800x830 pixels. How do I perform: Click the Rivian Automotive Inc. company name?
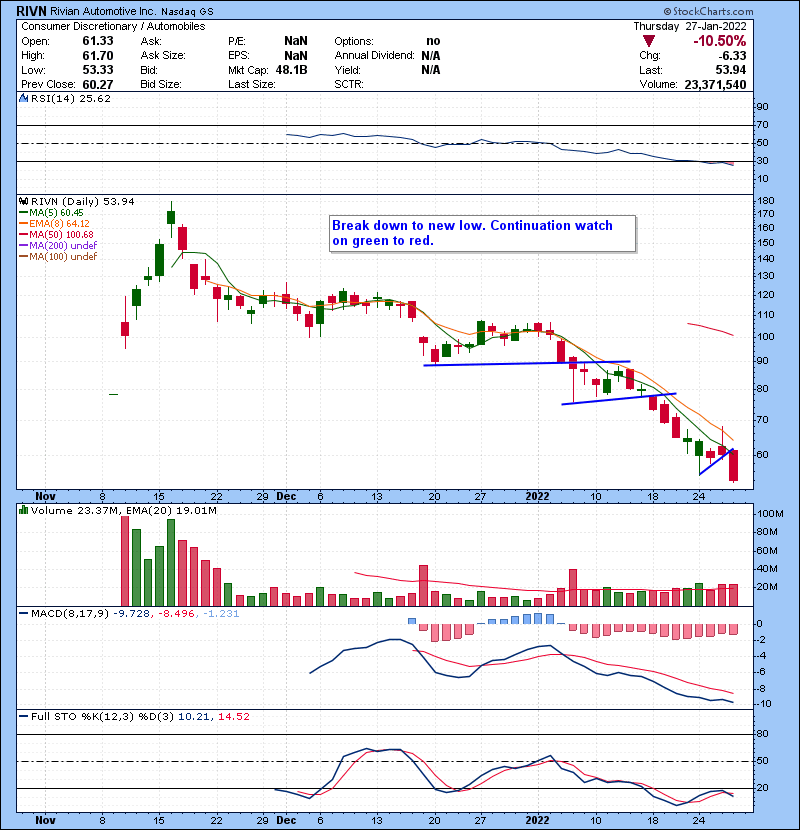point(103,11)
